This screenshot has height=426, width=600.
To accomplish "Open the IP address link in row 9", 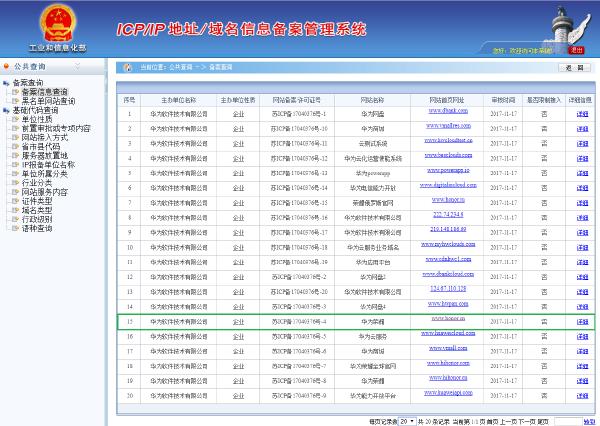I will point(448,229).
